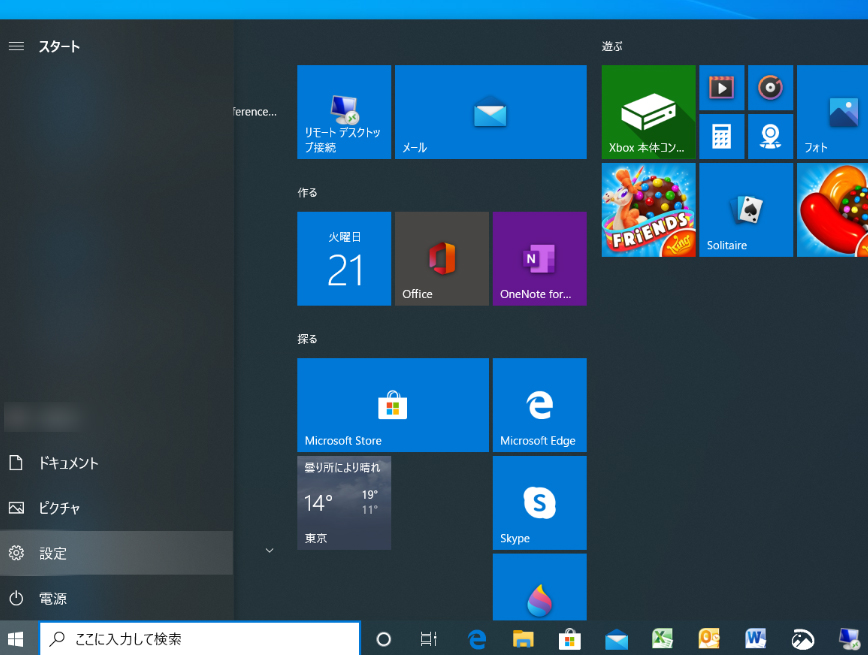Viewport: 868px width, 655px height.
Task: Open the Power options menu
Action: pyautogui.click(x=116, y=598)
